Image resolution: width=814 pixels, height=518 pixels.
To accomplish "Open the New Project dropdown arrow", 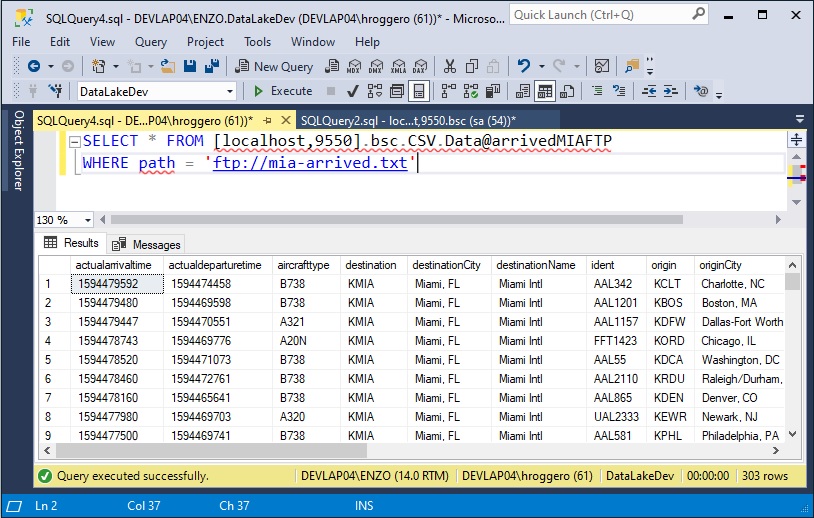I will (x=115, y=66).
